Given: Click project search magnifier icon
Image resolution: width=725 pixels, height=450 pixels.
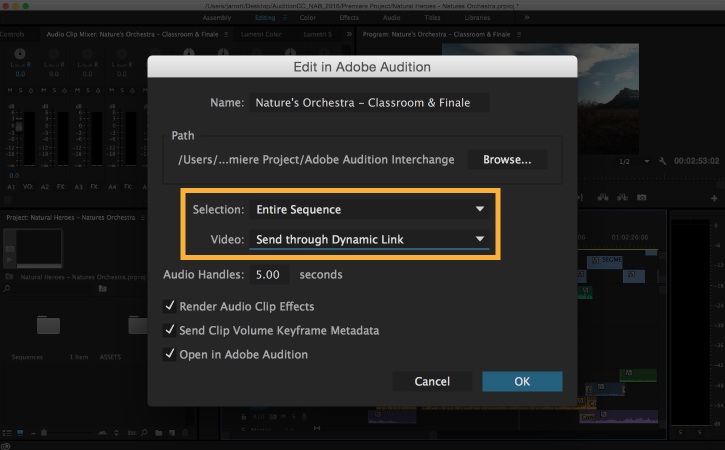Looking at the screenshot, I should point(7,289).
